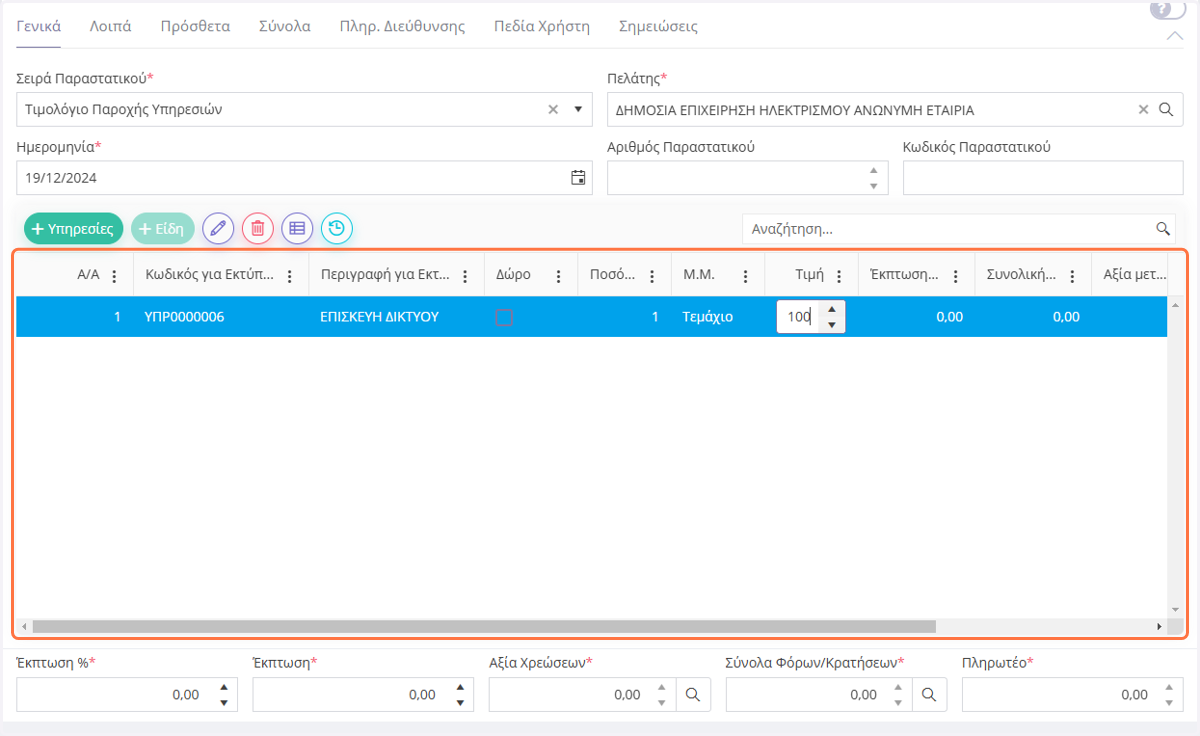Switch to the Σύνολα tab

284,26
